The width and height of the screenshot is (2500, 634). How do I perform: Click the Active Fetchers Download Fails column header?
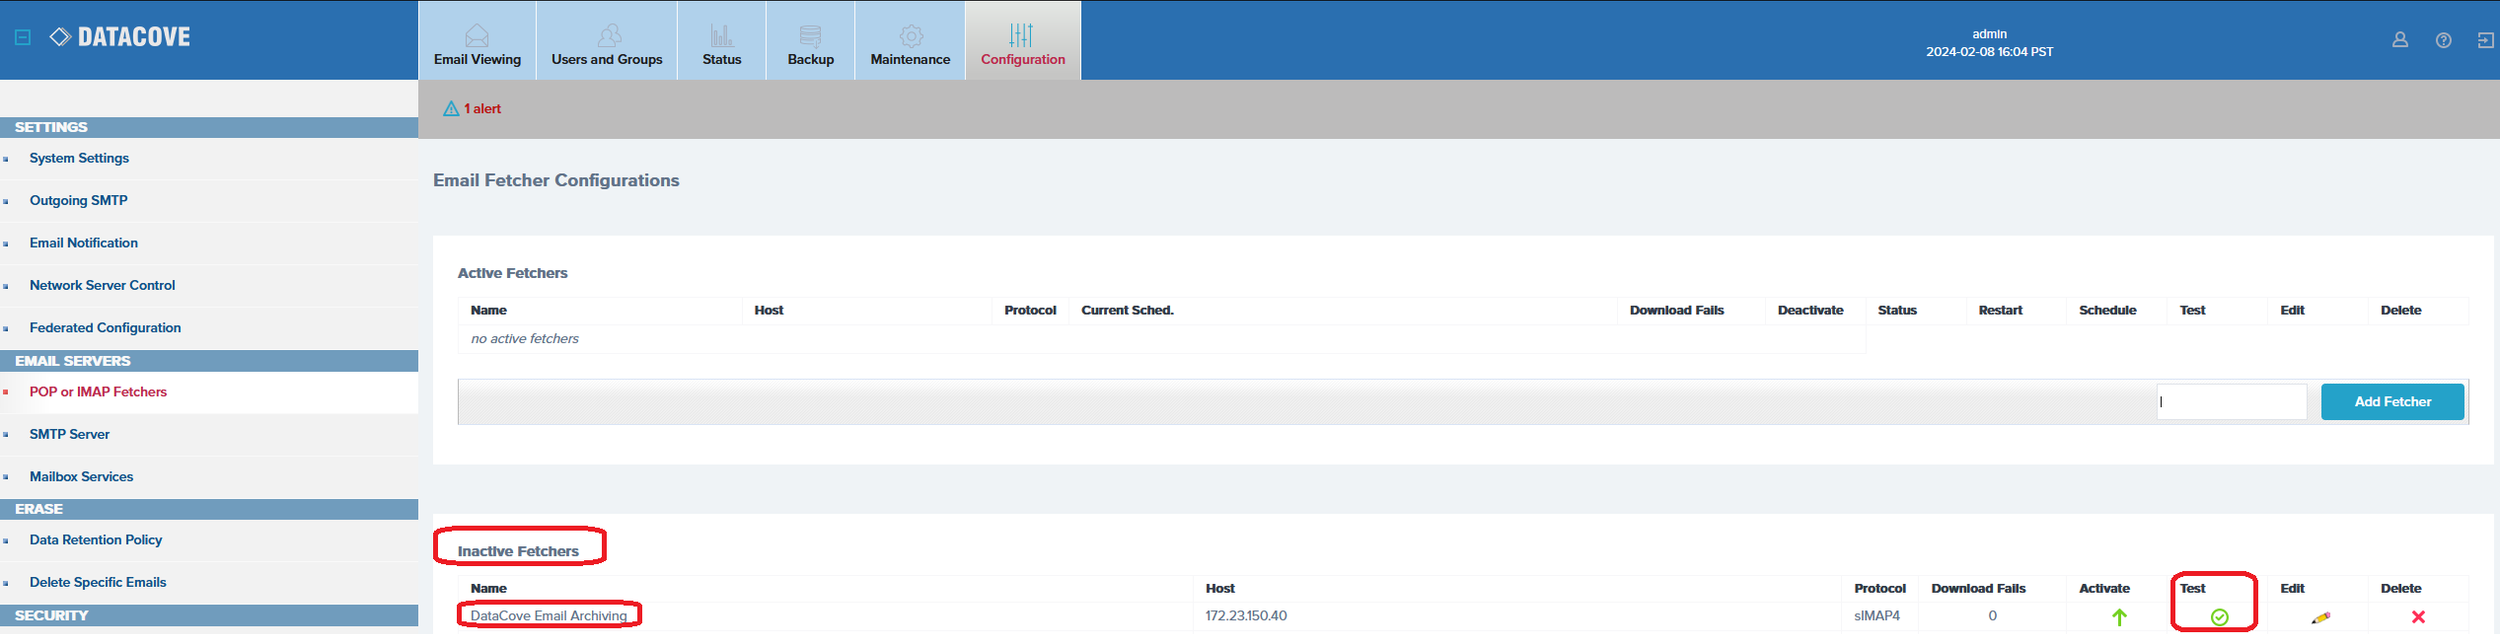[x=1677, y=310]
